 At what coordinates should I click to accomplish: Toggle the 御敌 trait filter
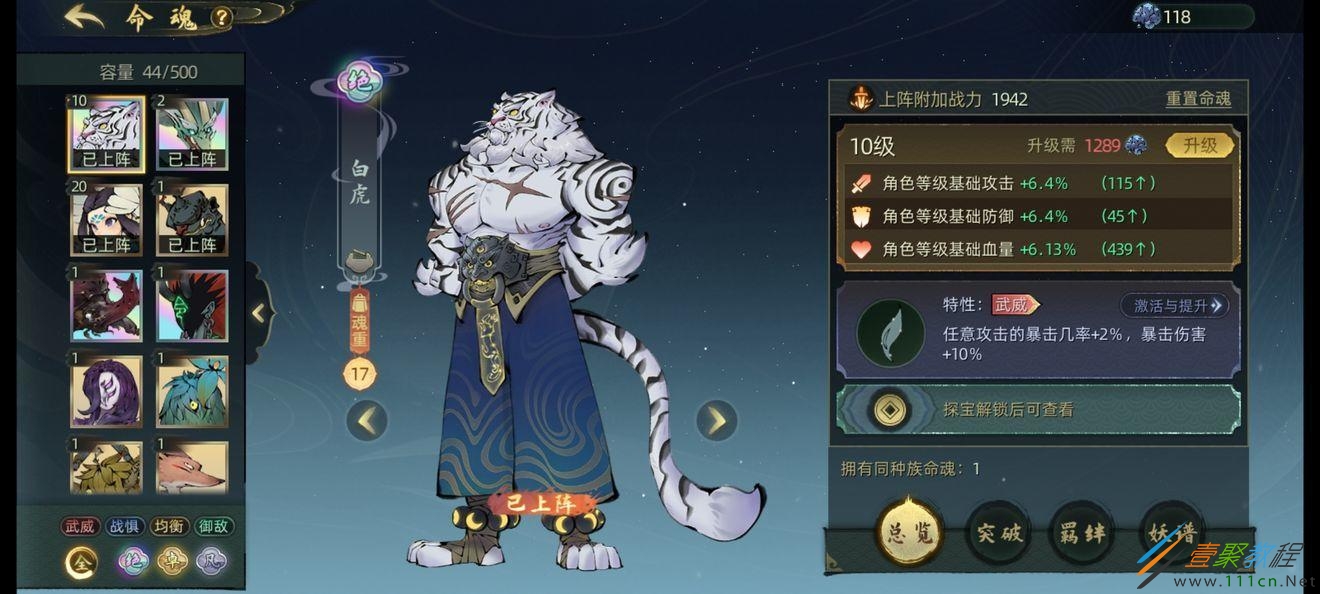(x=214, y=526)
